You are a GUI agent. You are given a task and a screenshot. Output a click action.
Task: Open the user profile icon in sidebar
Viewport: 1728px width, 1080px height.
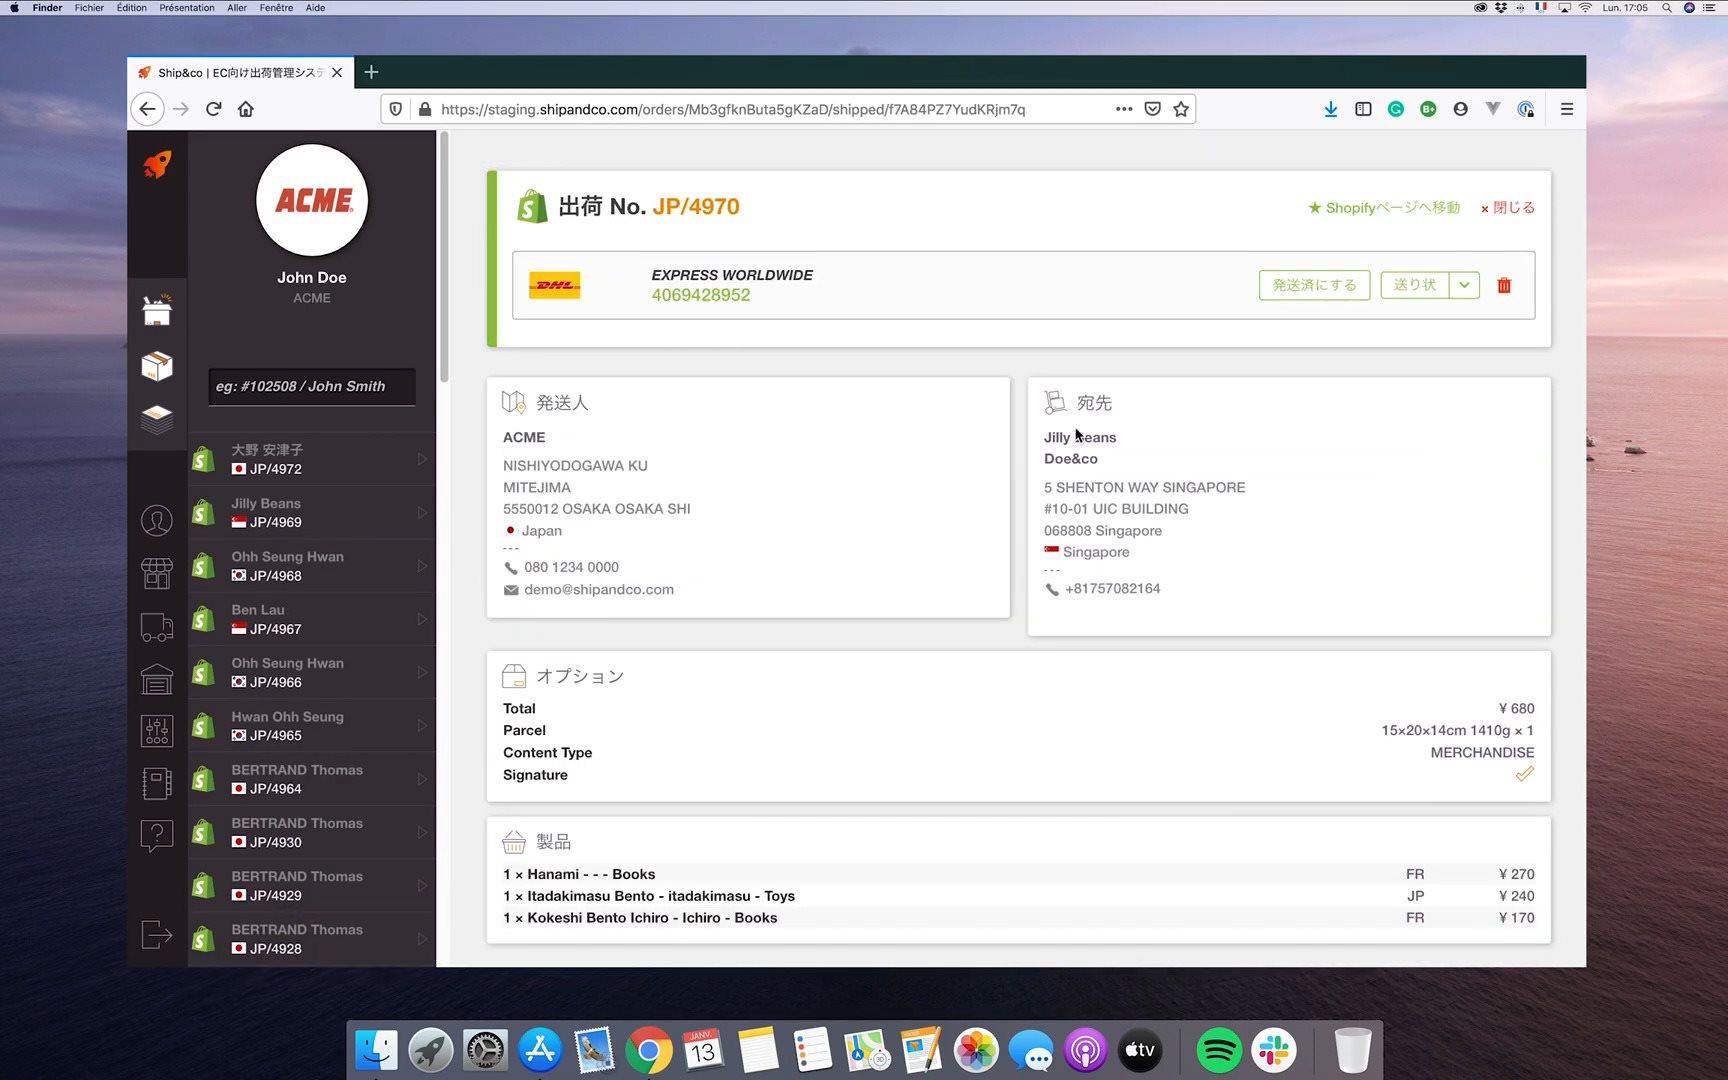[157, 520]
